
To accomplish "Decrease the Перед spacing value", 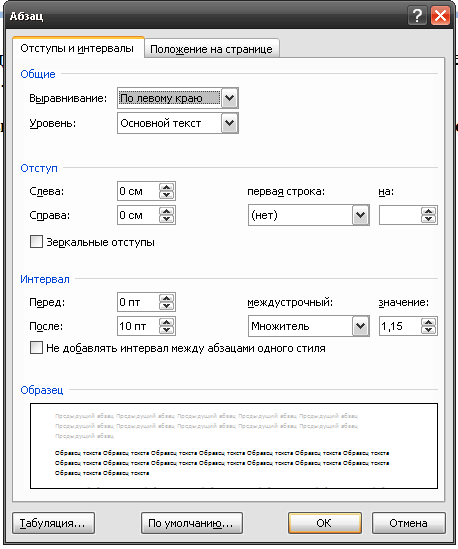I will tap(167, 306).
